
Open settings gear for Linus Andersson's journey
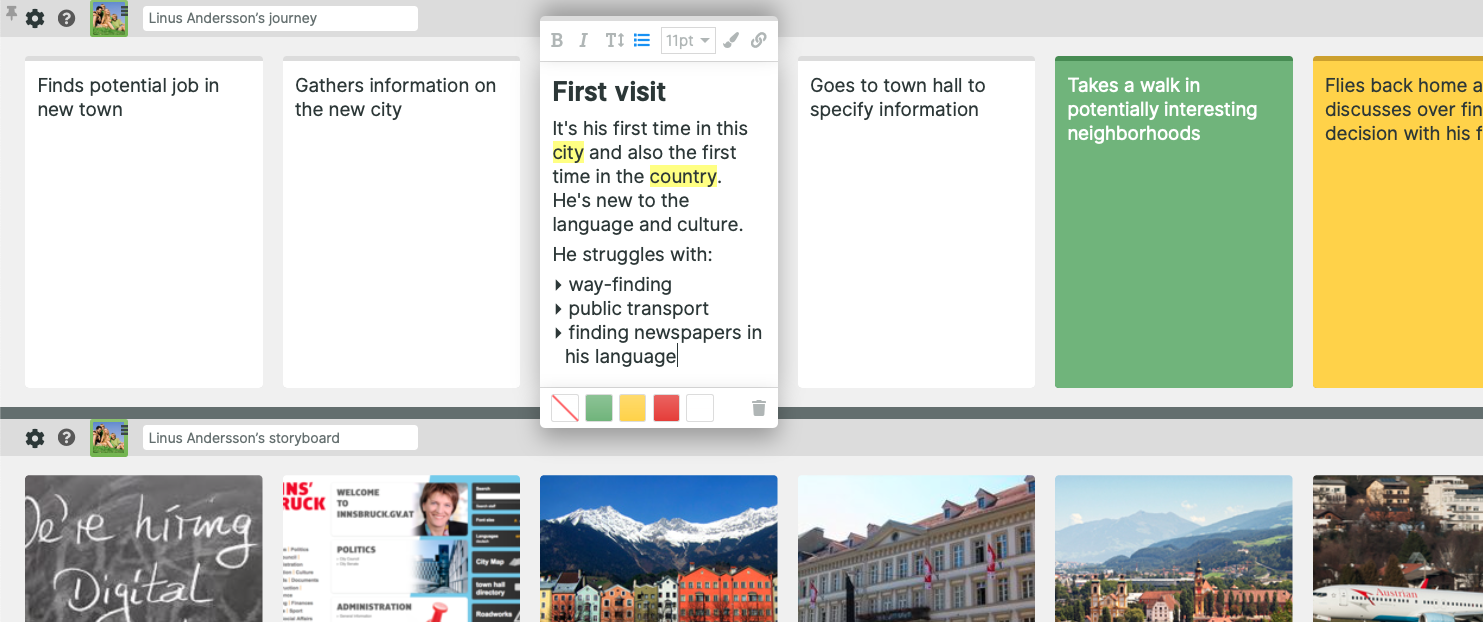35,18
